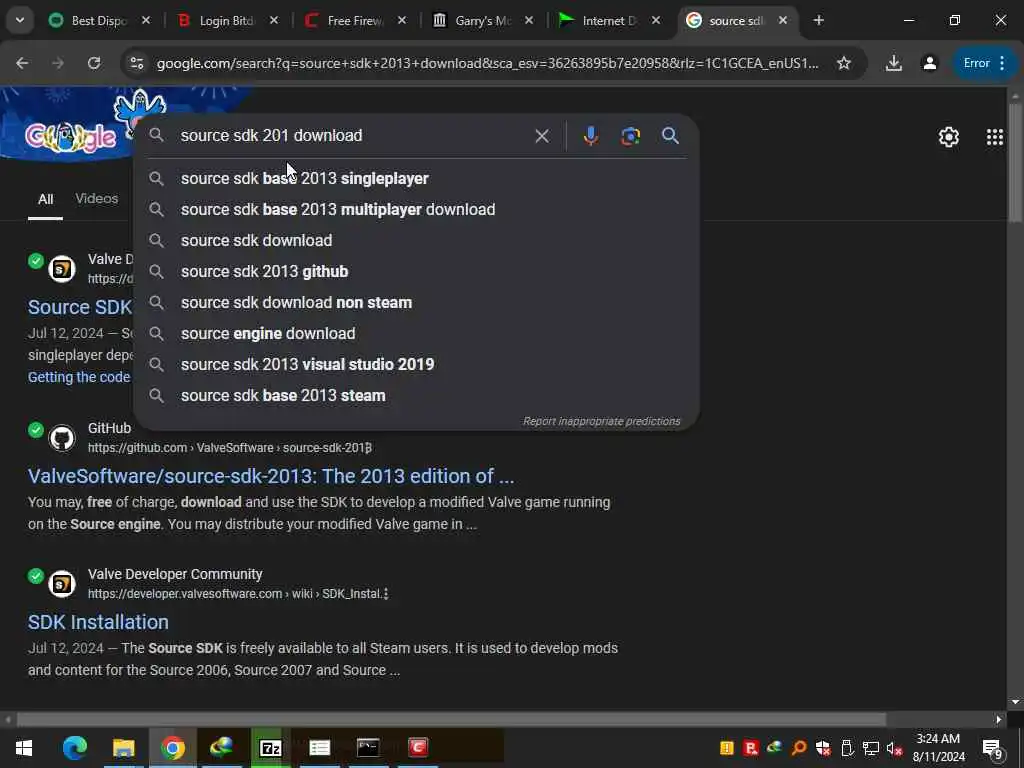The height and width of the screenshot is (768, 1024).
Task: Close the Best Dispo tab
Action: coord(146,21)
